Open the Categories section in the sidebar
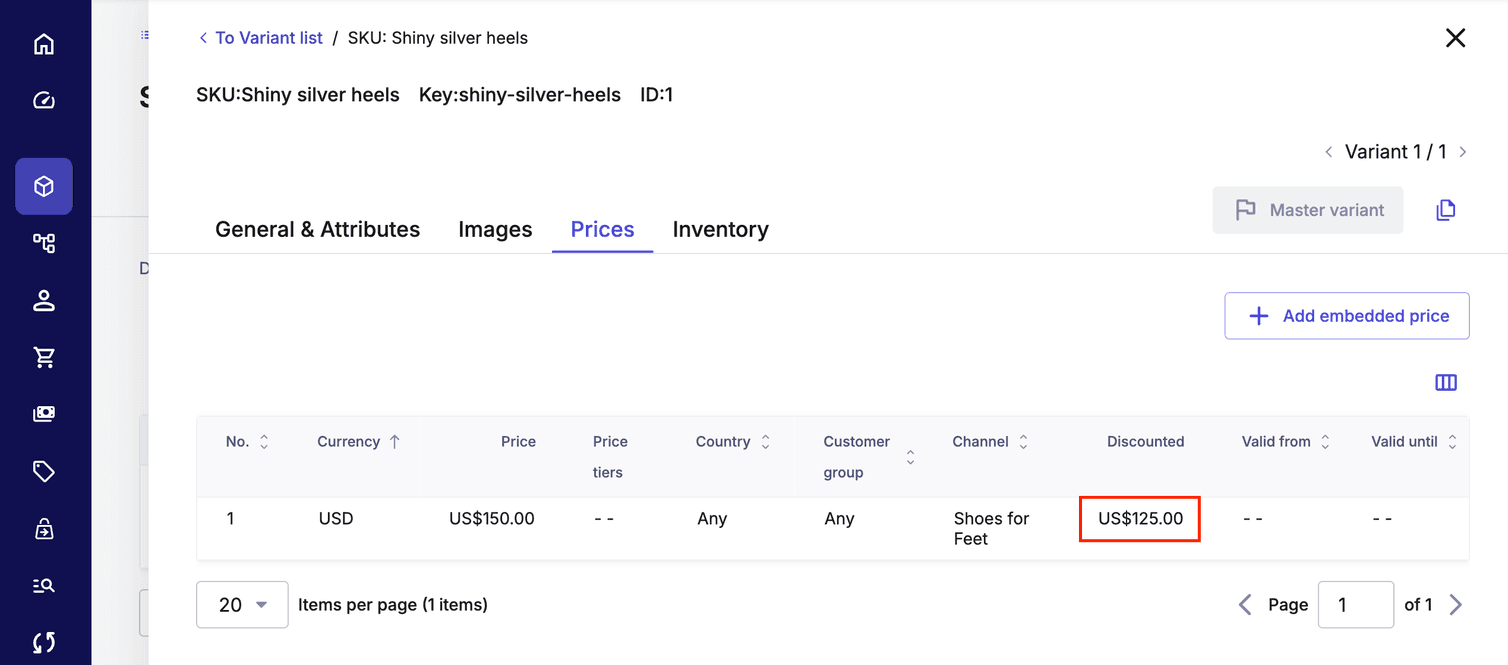This screenshot has width=1508, height=665. click(44, 243)
